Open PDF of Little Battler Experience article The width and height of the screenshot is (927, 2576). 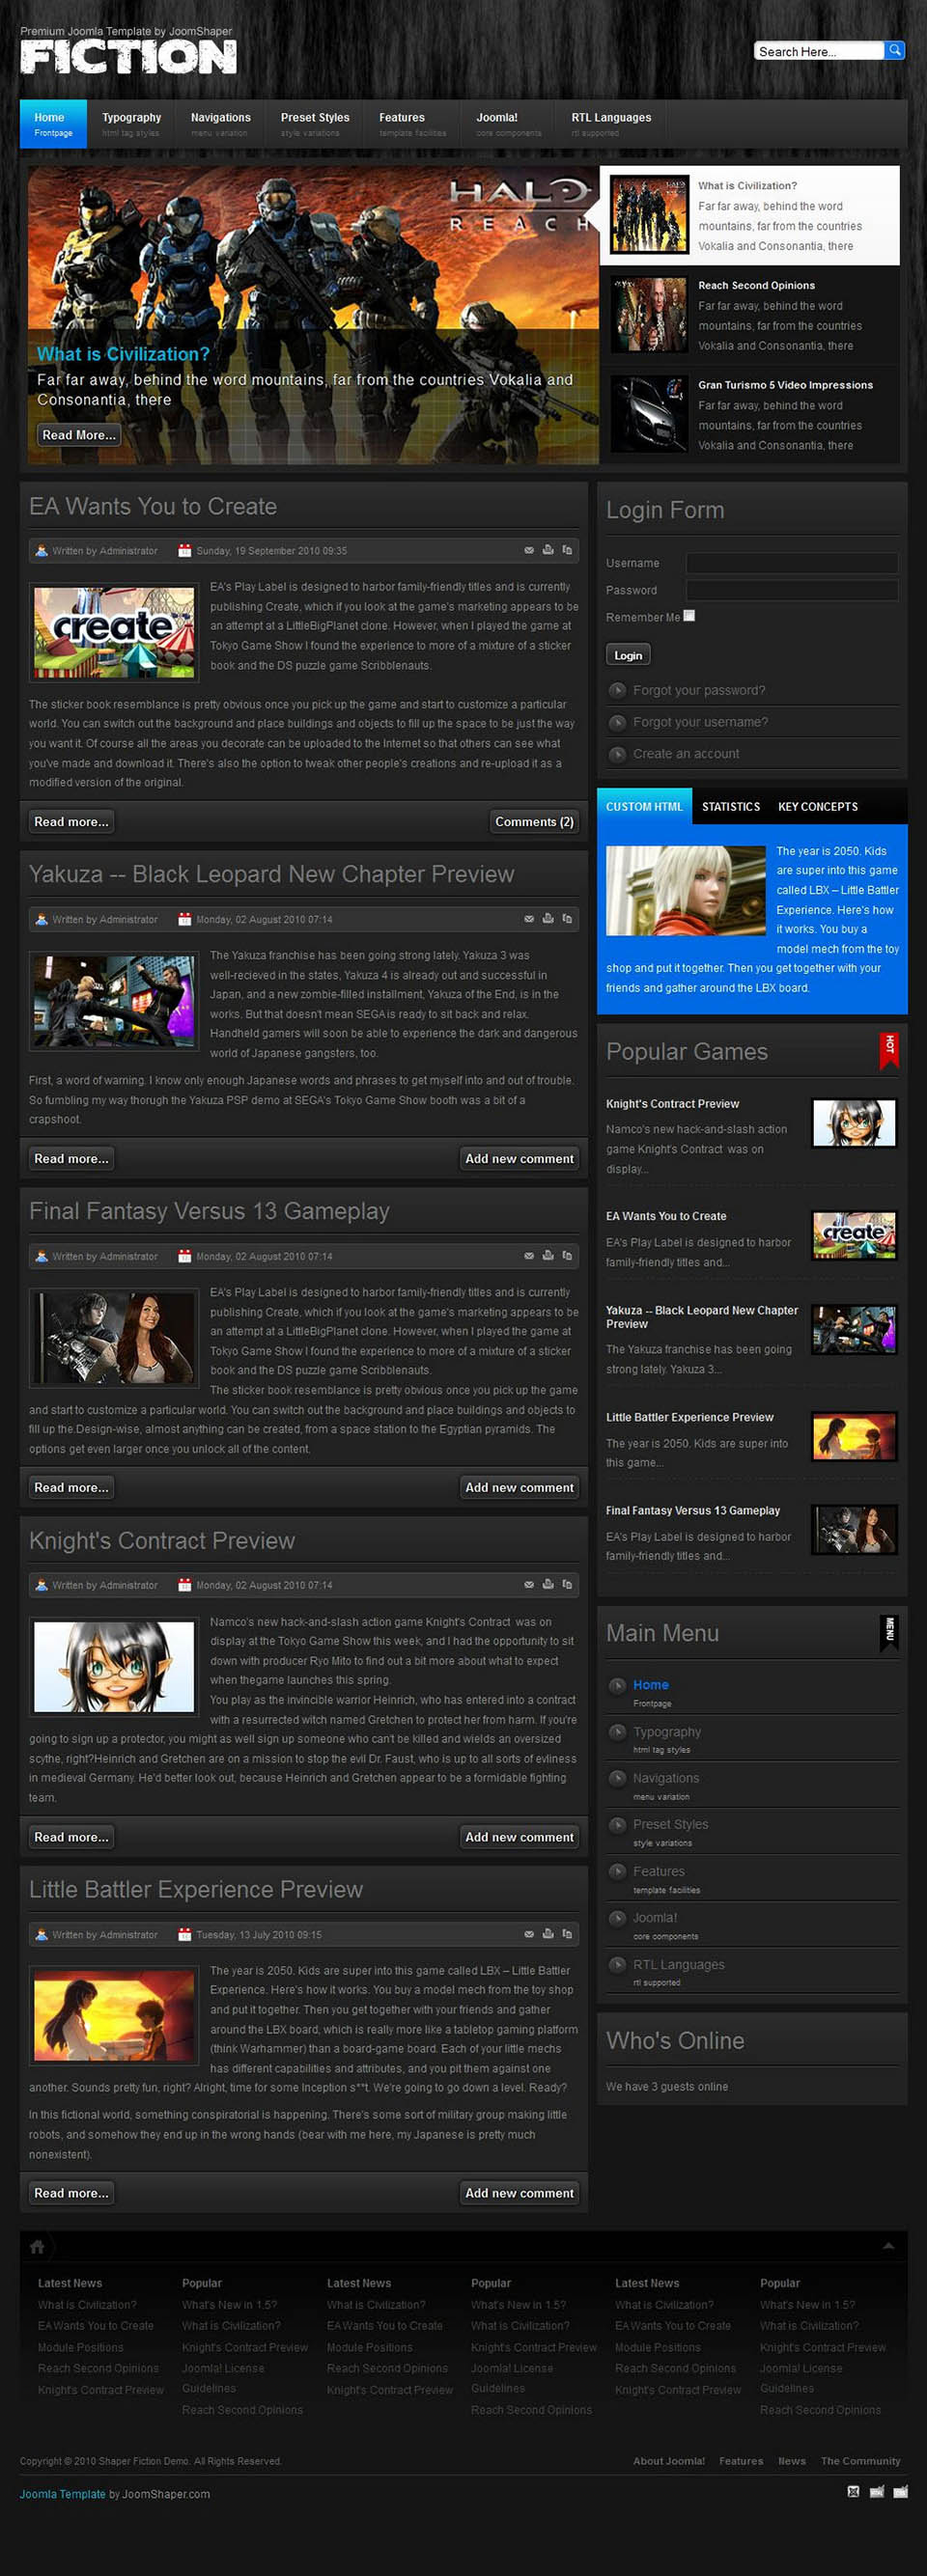[567, 1934]
